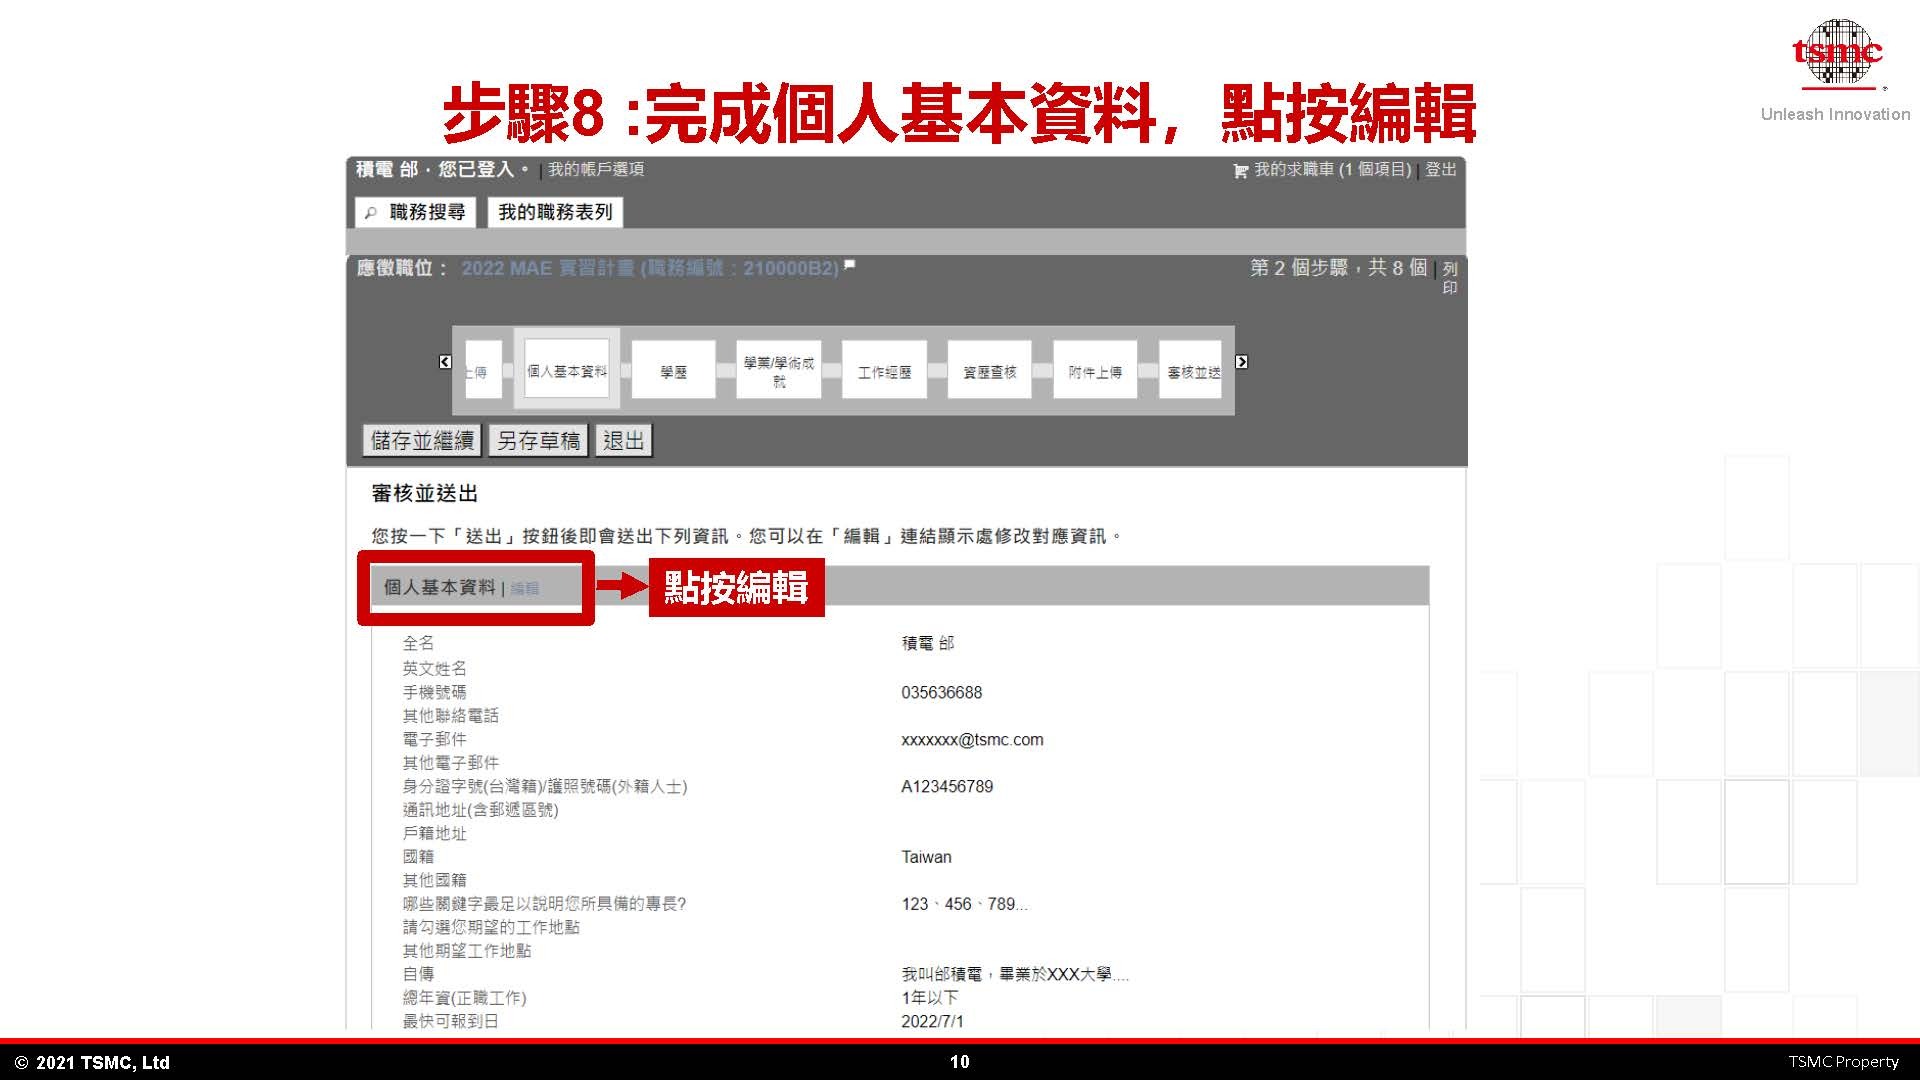This screenshot has height=1080, width=1920.
Task: Go to the 個人基本資料 step
Action: coord(567,370)
